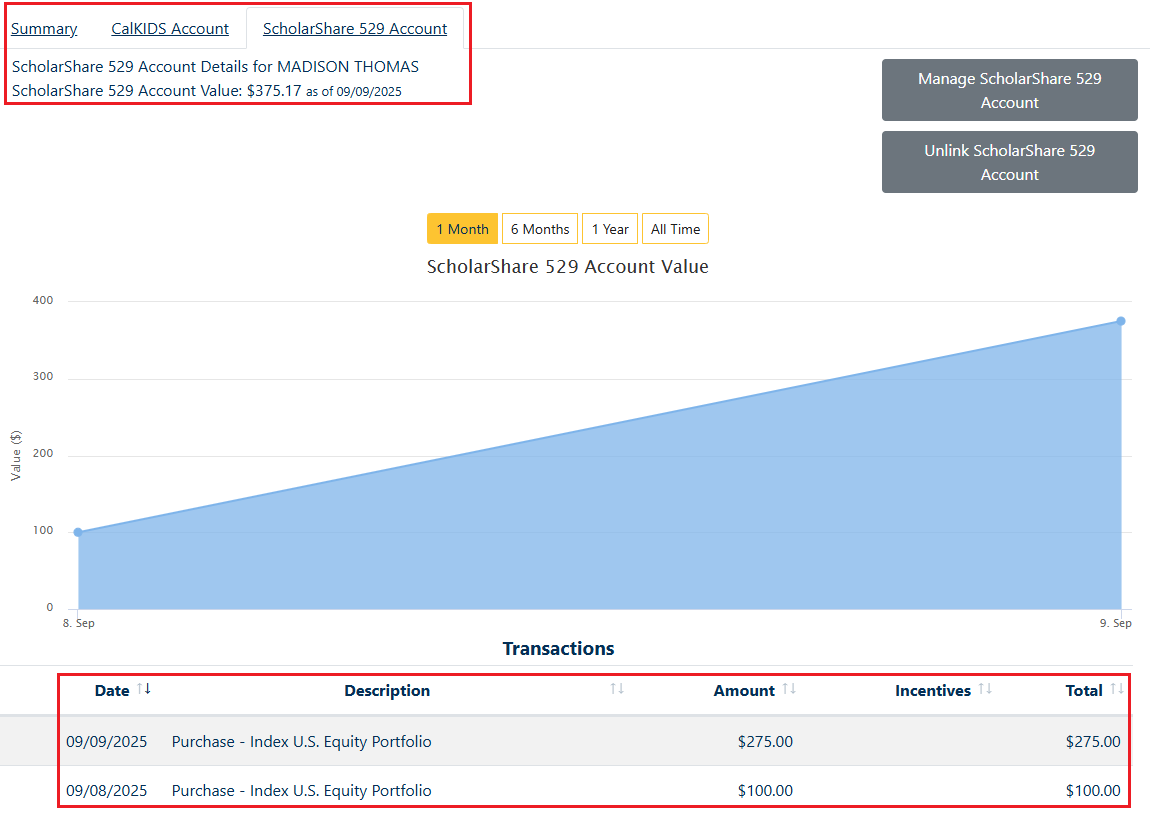Viewport: 1150px width, 816px height.
Task: Switch to the CalKIDS Account tab
Action: (170, 29)
